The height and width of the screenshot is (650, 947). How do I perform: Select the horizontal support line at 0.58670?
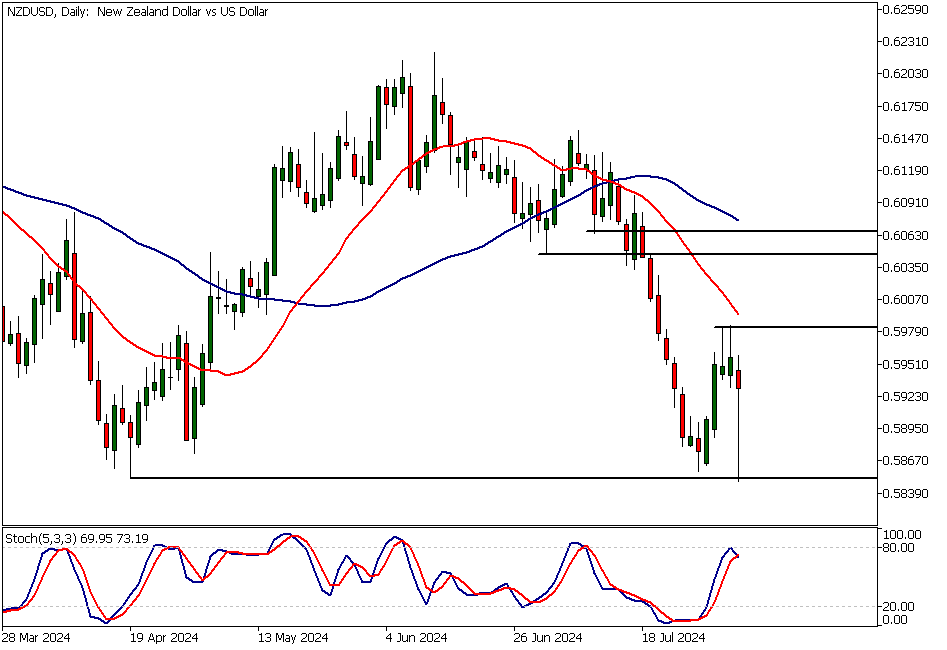click(x=400, y=477)
